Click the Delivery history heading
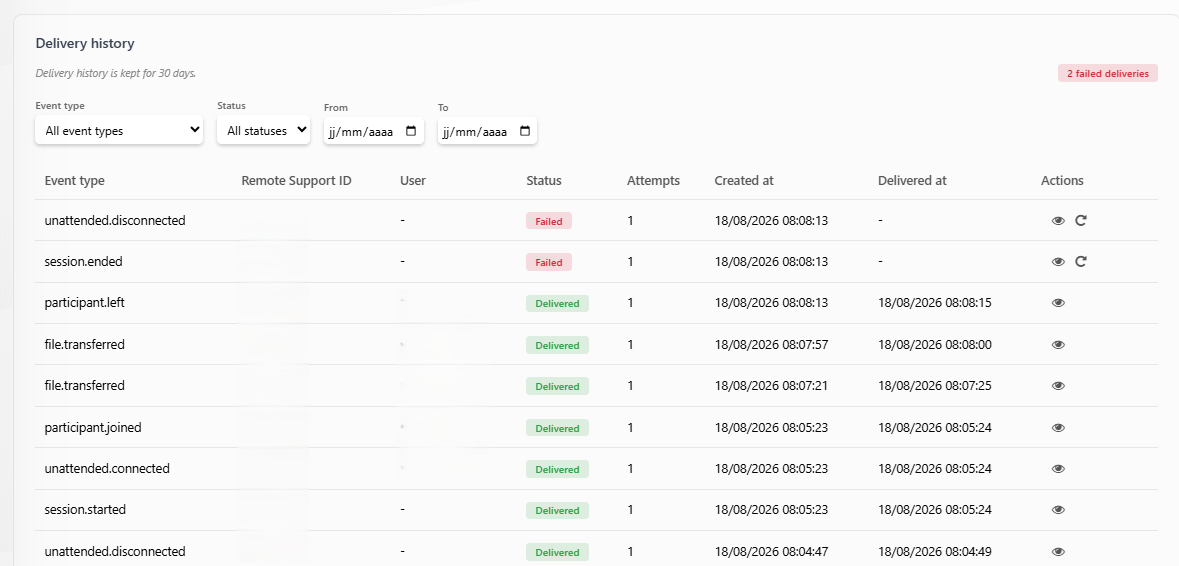This screenshot has width=1179, height=566. [85, 44]
